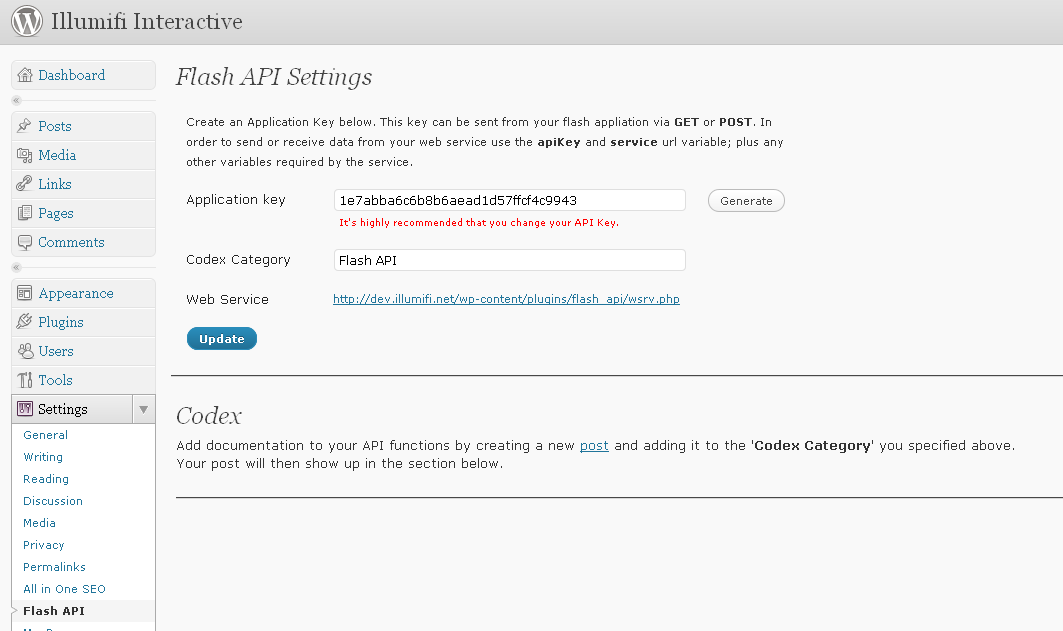Image resolution: width=1063 pixels, height=631 pixels.
Task: Open Media under Settings submenu
Action: [39, 523]
